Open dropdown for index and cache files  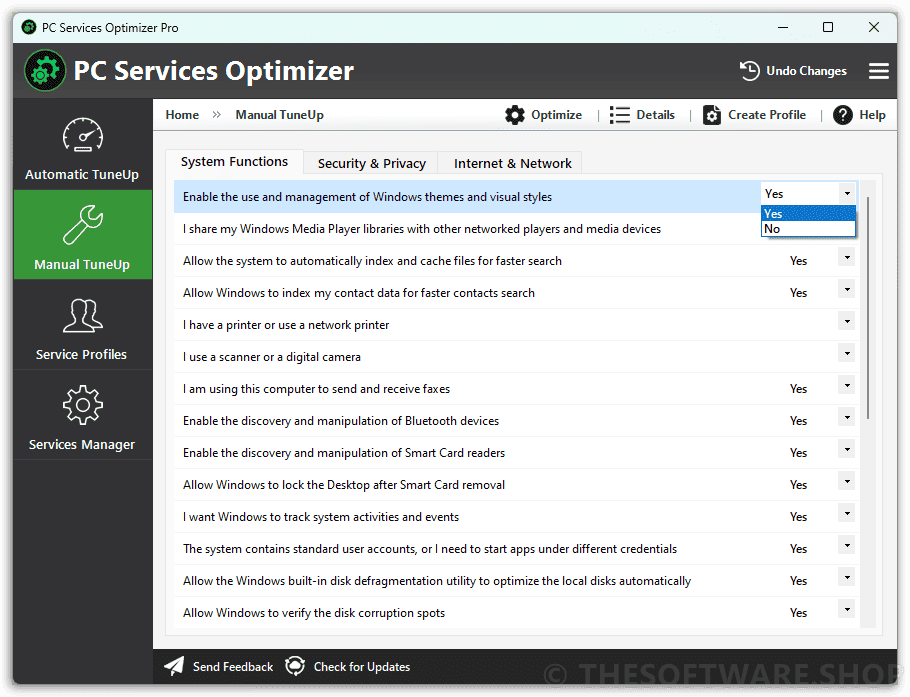click(847, 257)
